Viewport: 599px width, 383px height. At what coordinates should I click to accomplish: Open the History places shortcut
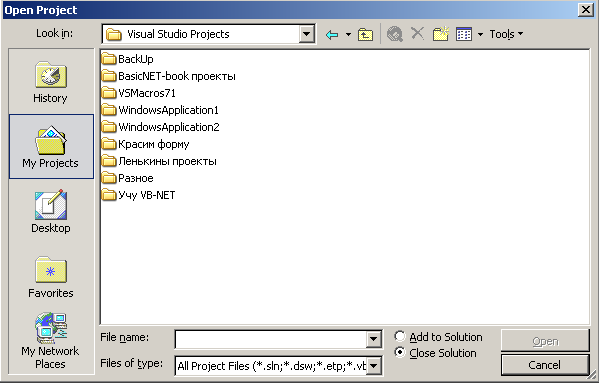coord(51,81)
